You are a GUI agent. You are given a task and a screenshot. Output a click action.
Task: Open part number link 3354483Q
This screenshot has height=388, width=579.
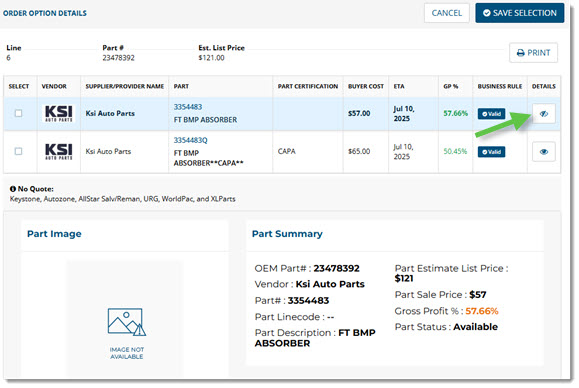click(191, 141)
